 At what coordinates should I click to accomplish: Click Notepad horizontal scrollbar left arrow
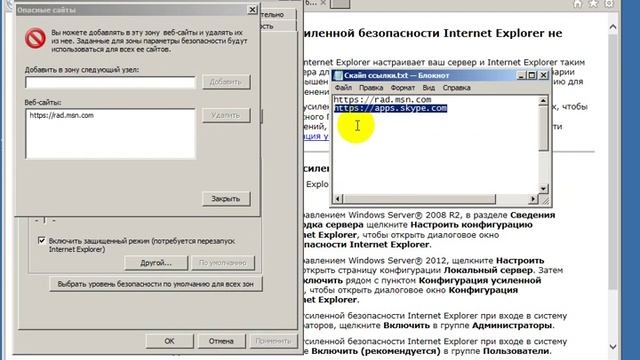point(338,199)
